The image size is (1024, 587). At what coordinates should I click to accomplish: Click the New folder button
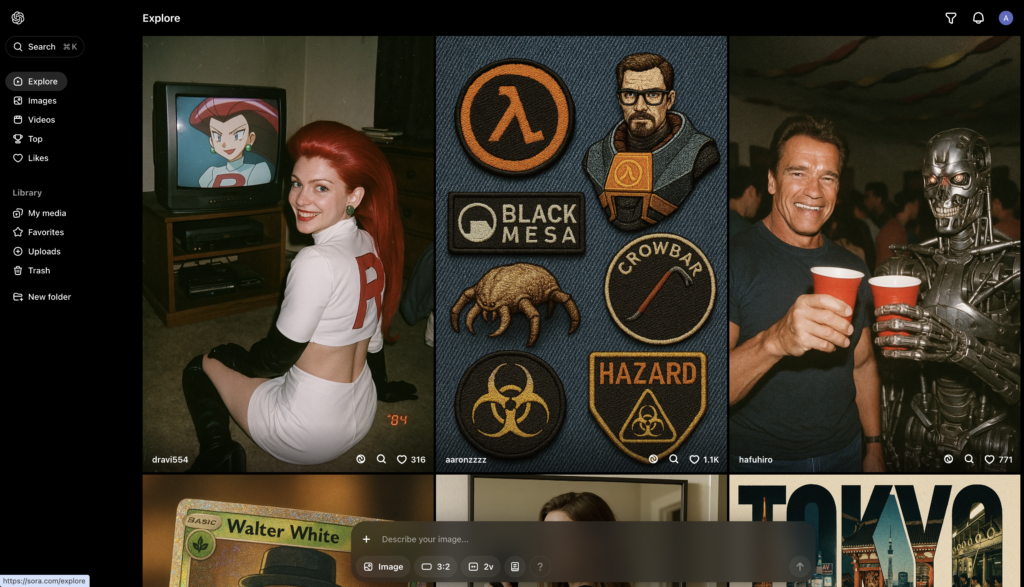(x=48, y=297)
